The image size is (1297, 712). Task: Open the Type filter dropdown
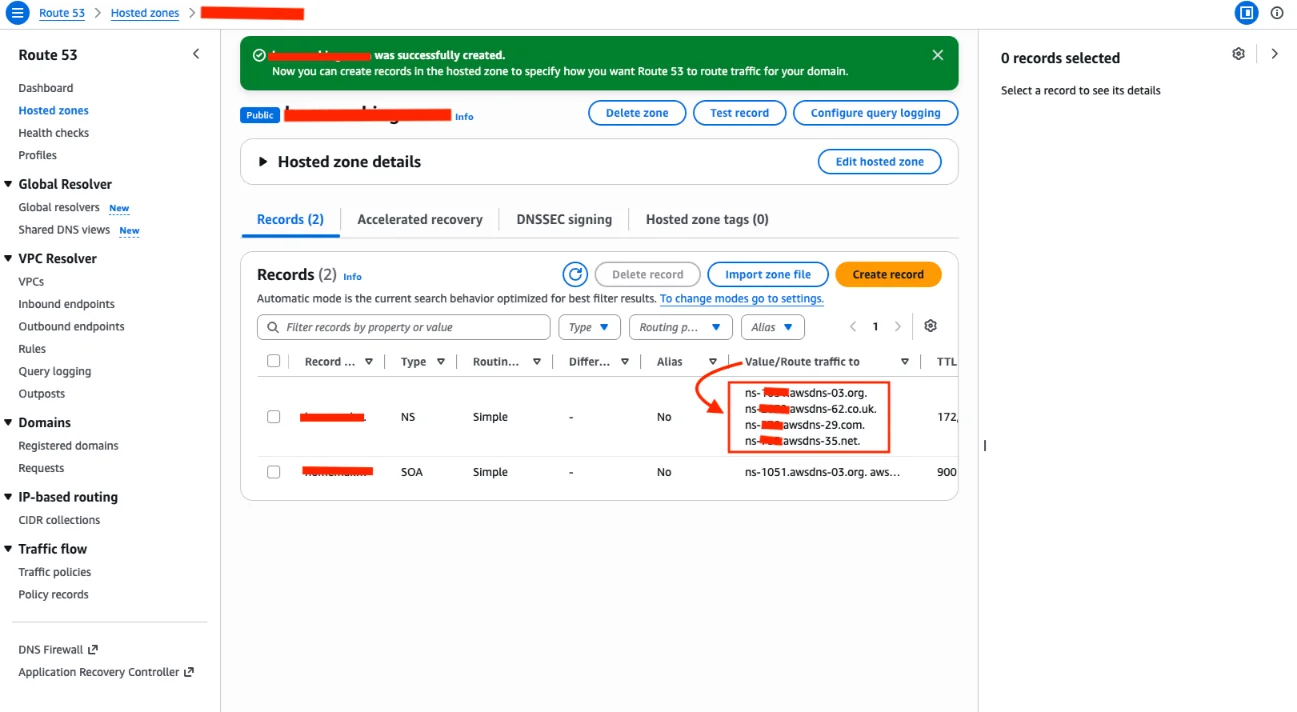coord(590,327)
